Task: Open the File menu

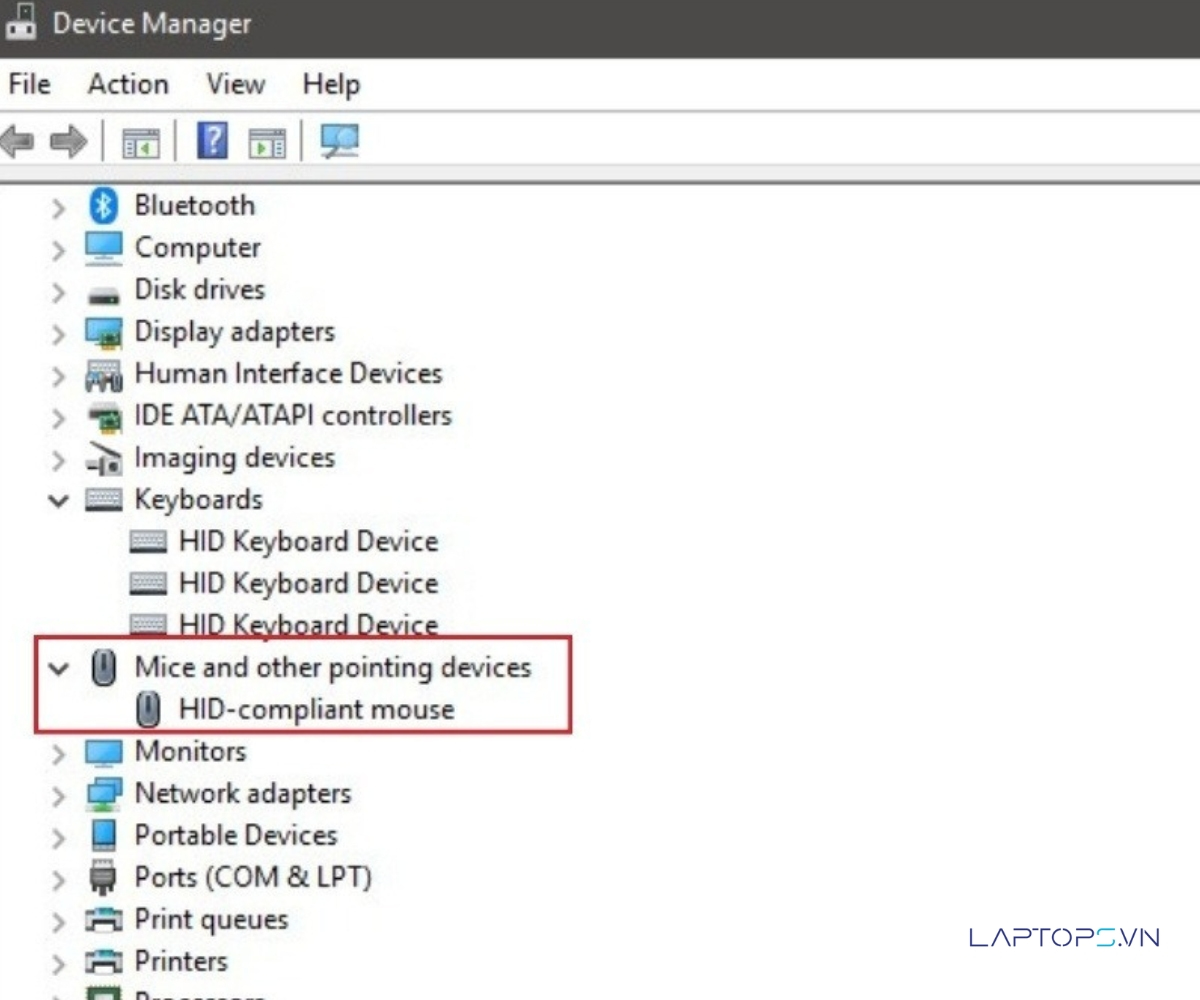Action: 29,85
